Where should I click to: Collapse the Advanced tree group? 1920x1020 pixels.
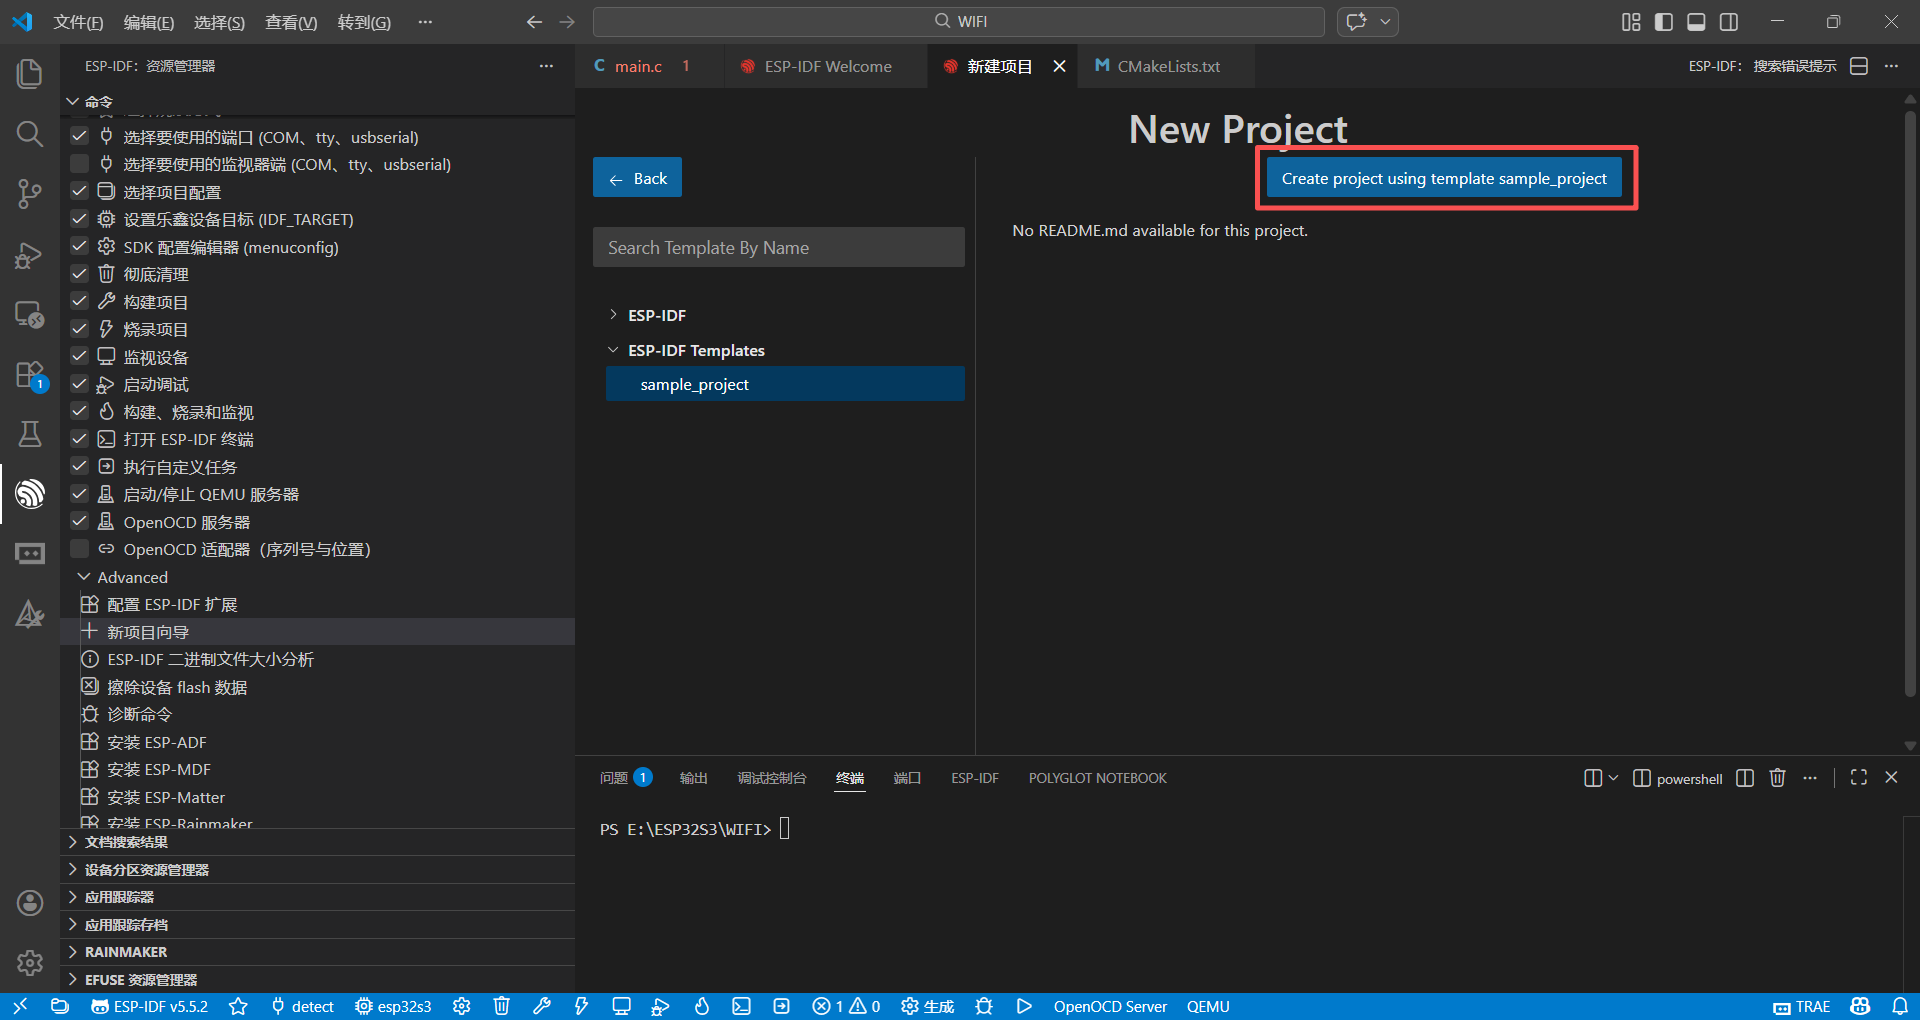85,577
